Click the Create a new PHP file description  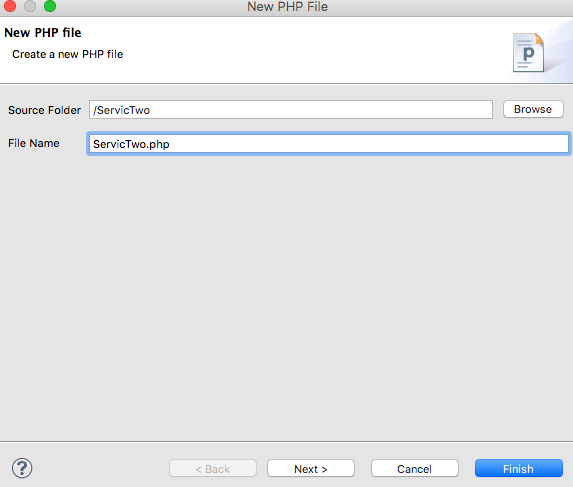(68, 54)
